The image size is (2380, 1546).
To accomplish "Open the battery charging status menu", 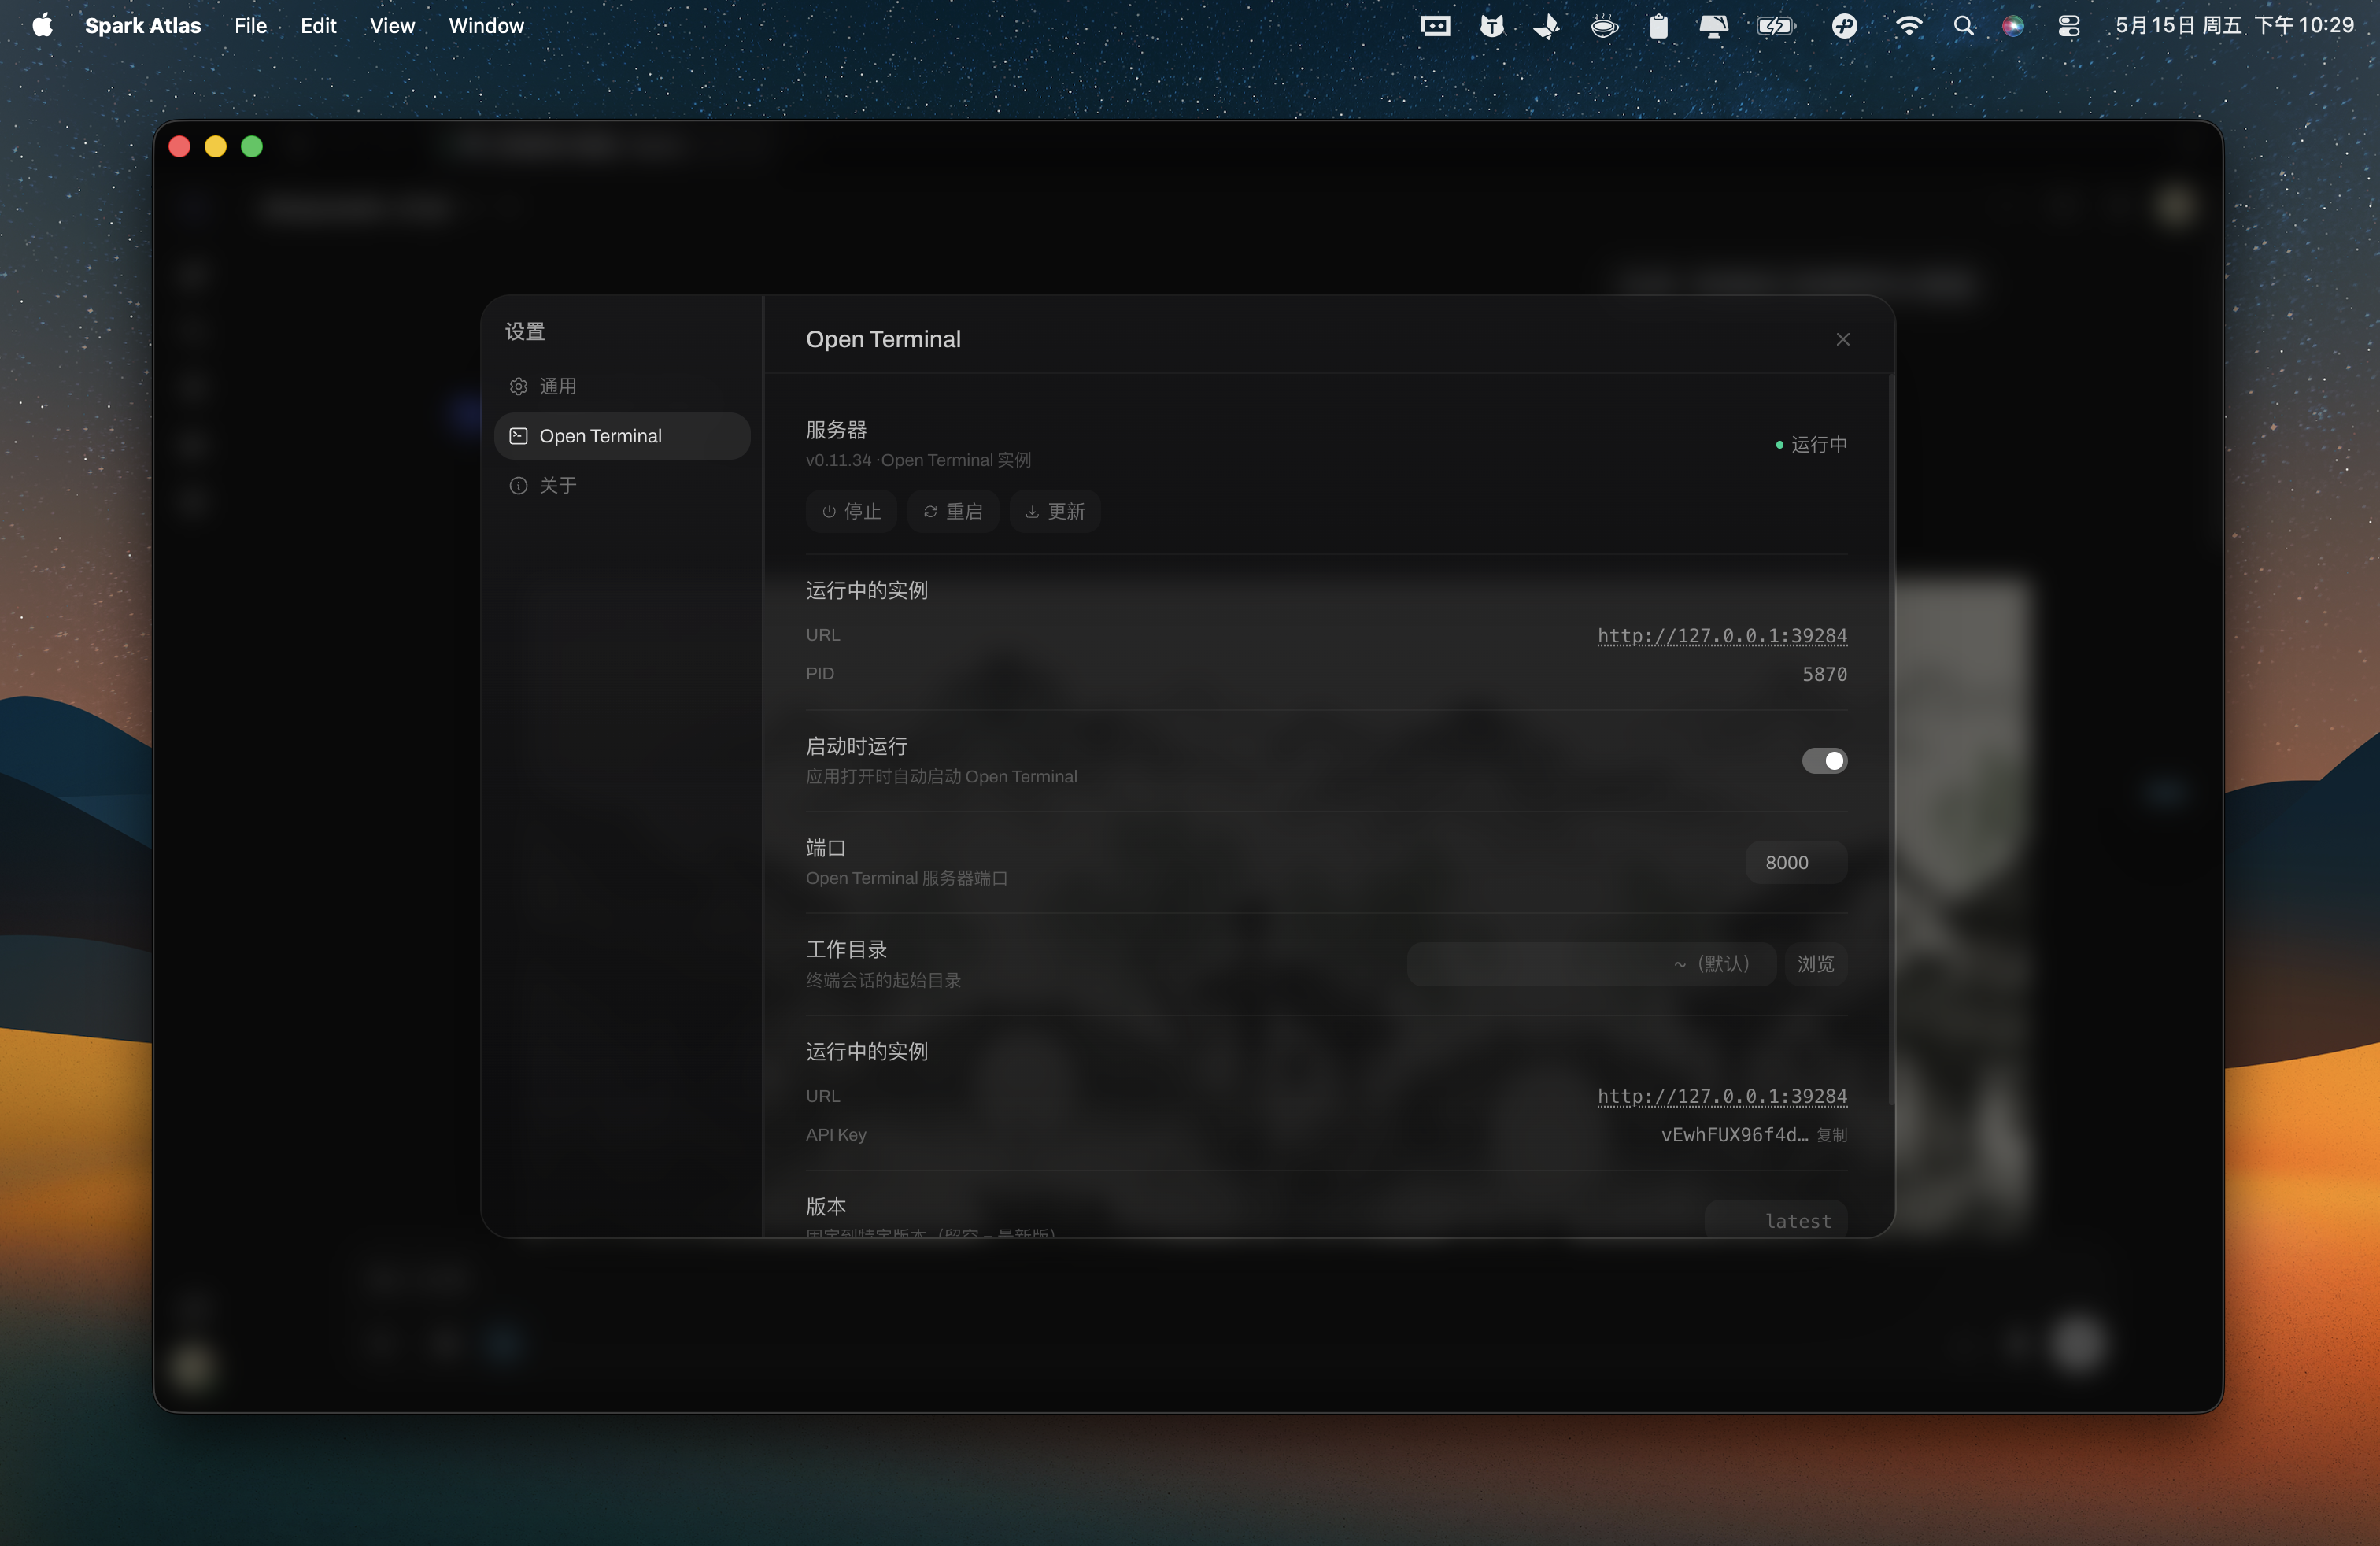I will coord(1776,26).
